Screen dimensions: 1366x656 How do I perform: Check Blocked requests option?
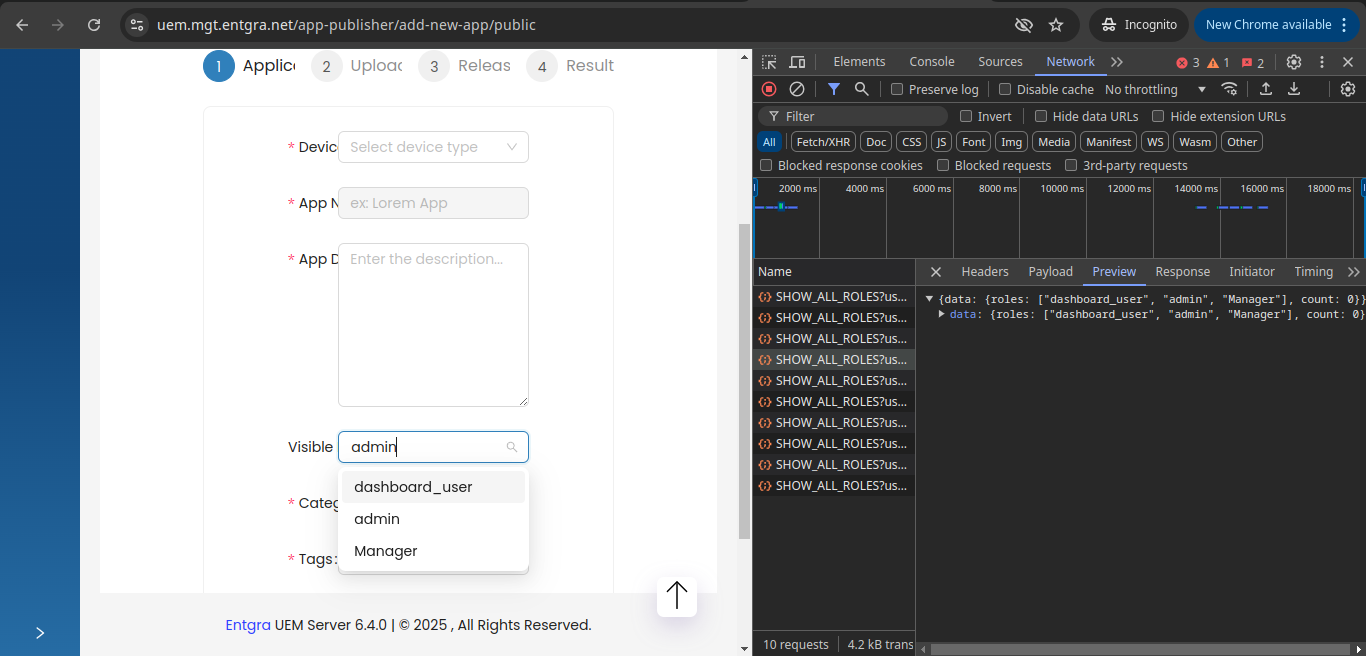943,165
